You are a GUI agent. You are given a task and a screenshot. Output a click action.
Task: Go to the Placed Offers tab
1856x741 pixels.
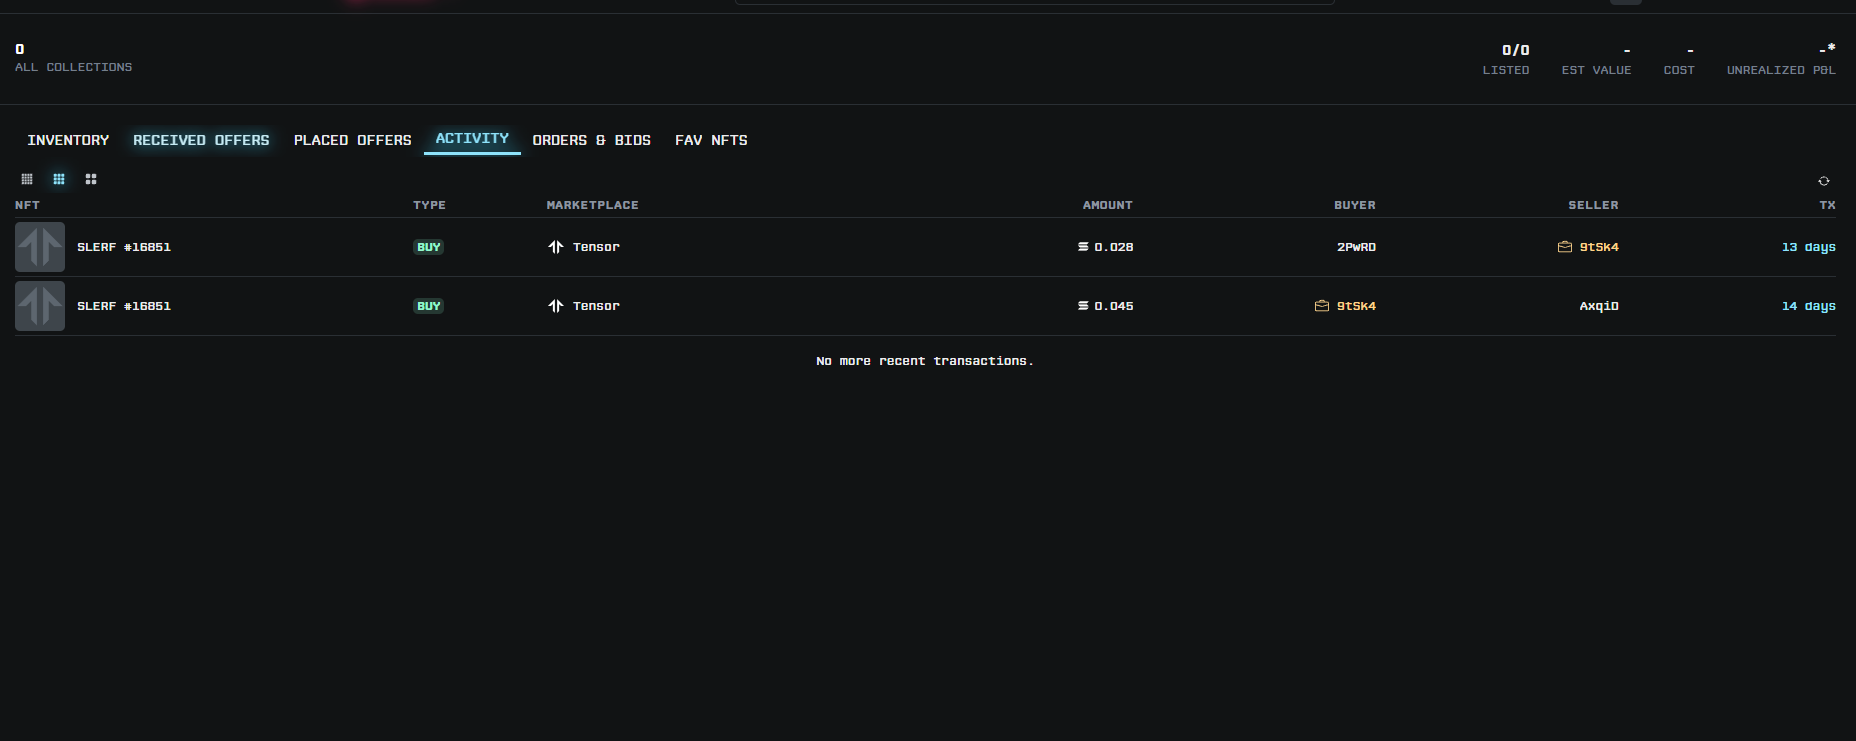pos(352,140)
